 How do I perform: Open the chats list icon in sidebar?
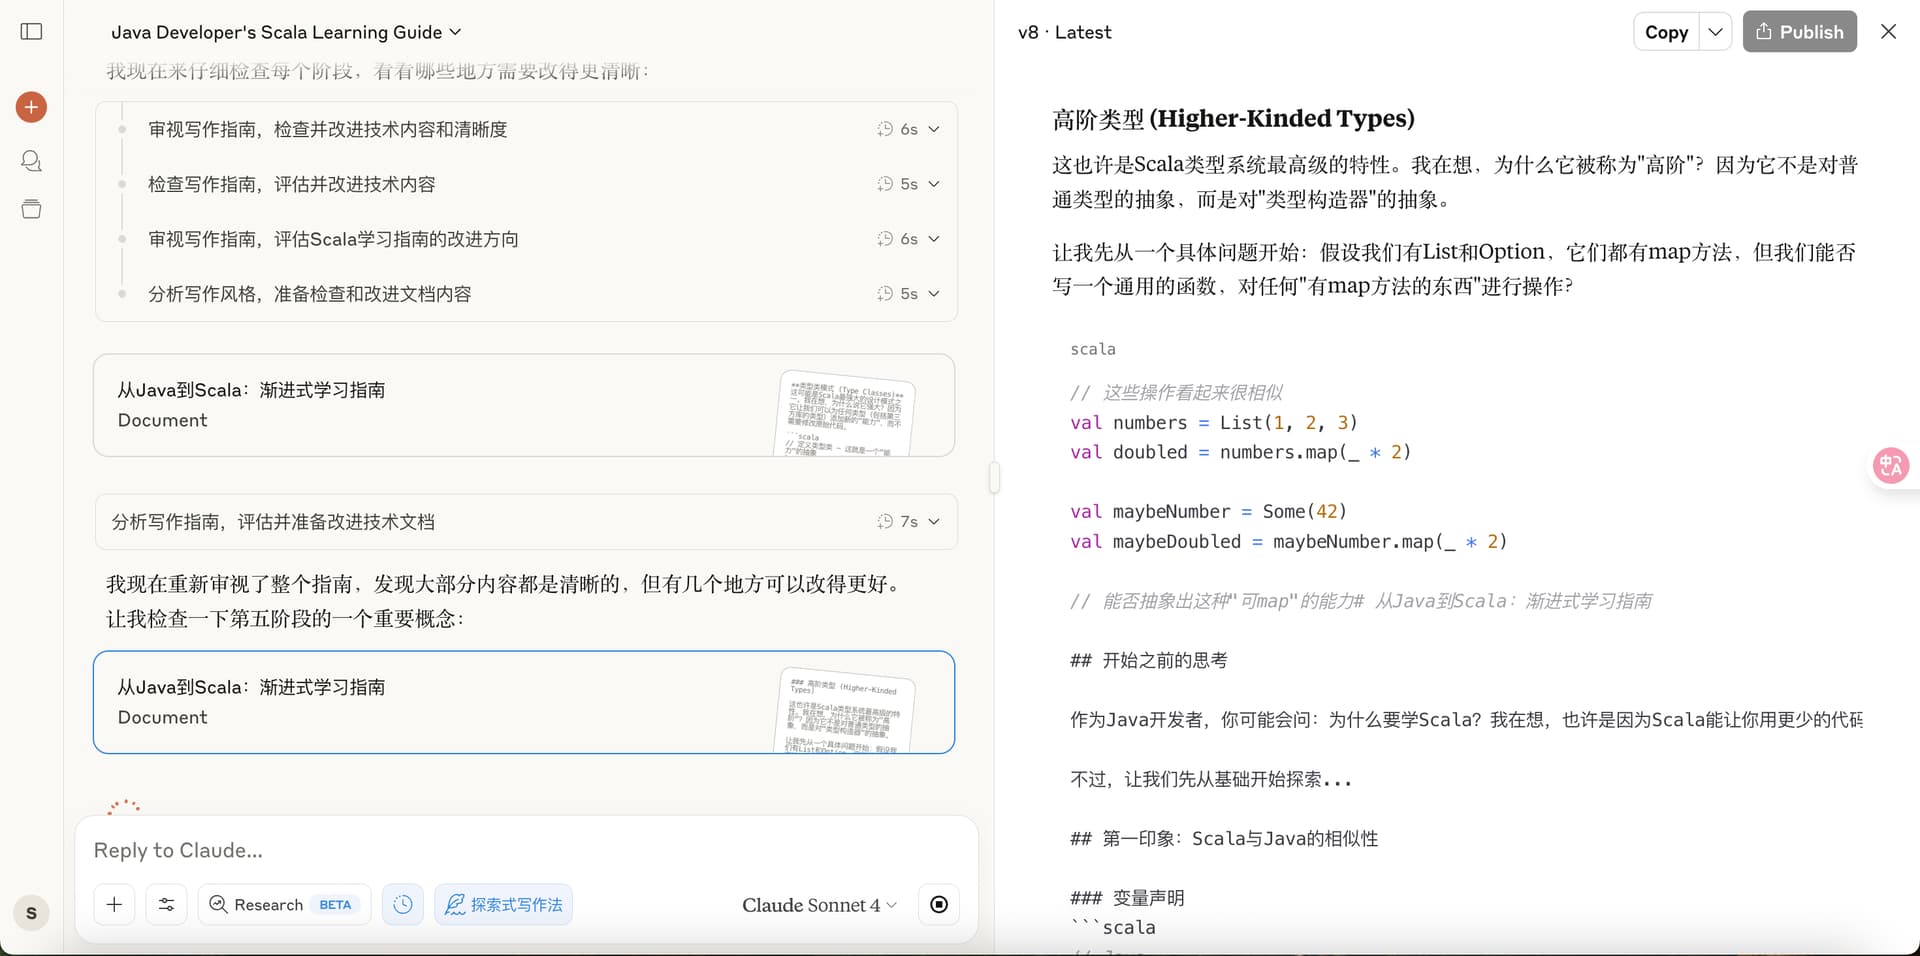click(31, 160)
